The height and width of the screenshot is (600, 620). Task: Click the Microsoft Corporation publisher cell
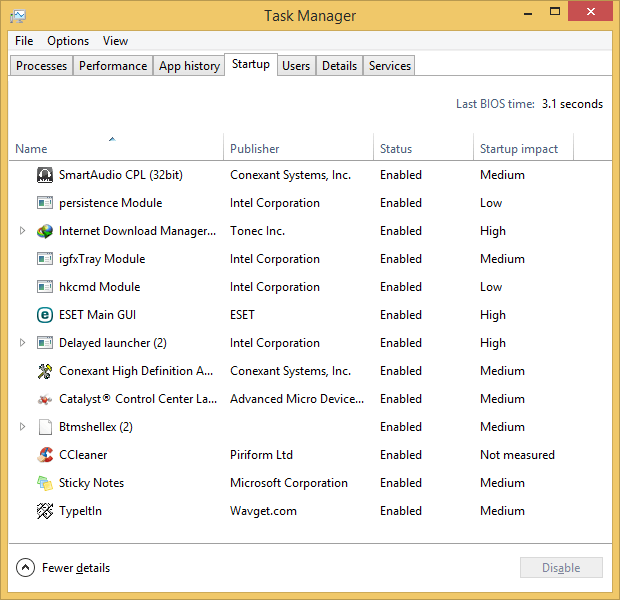289,483
